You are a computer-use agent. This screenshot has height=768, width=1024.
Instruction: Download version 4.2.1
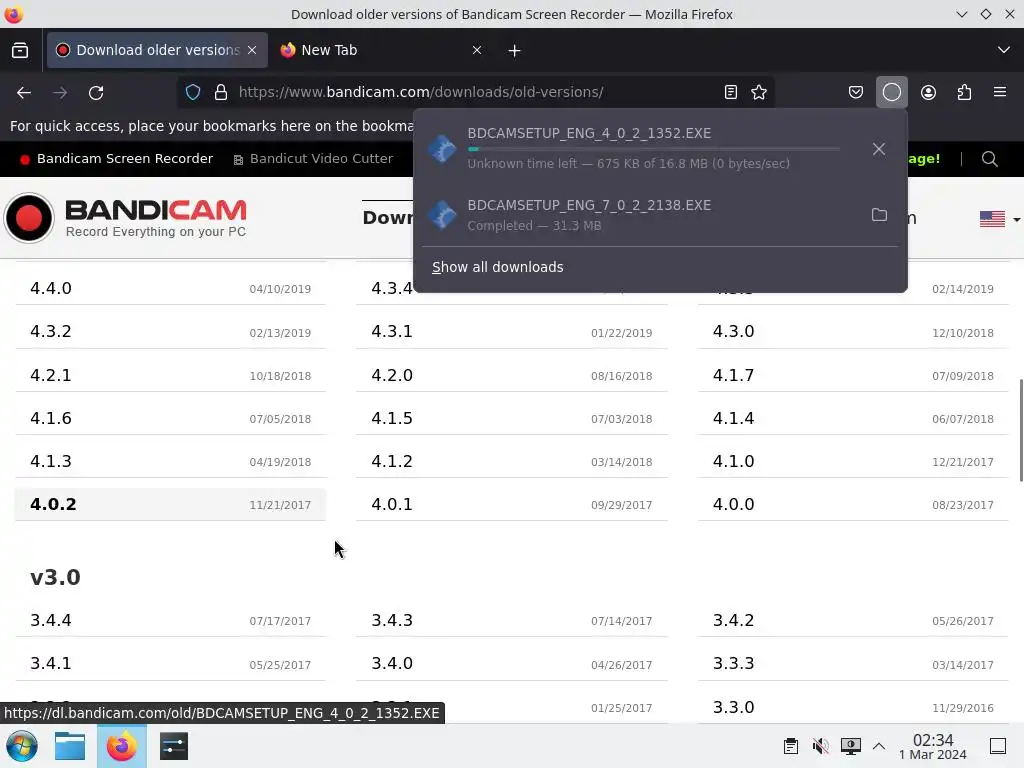170,376
